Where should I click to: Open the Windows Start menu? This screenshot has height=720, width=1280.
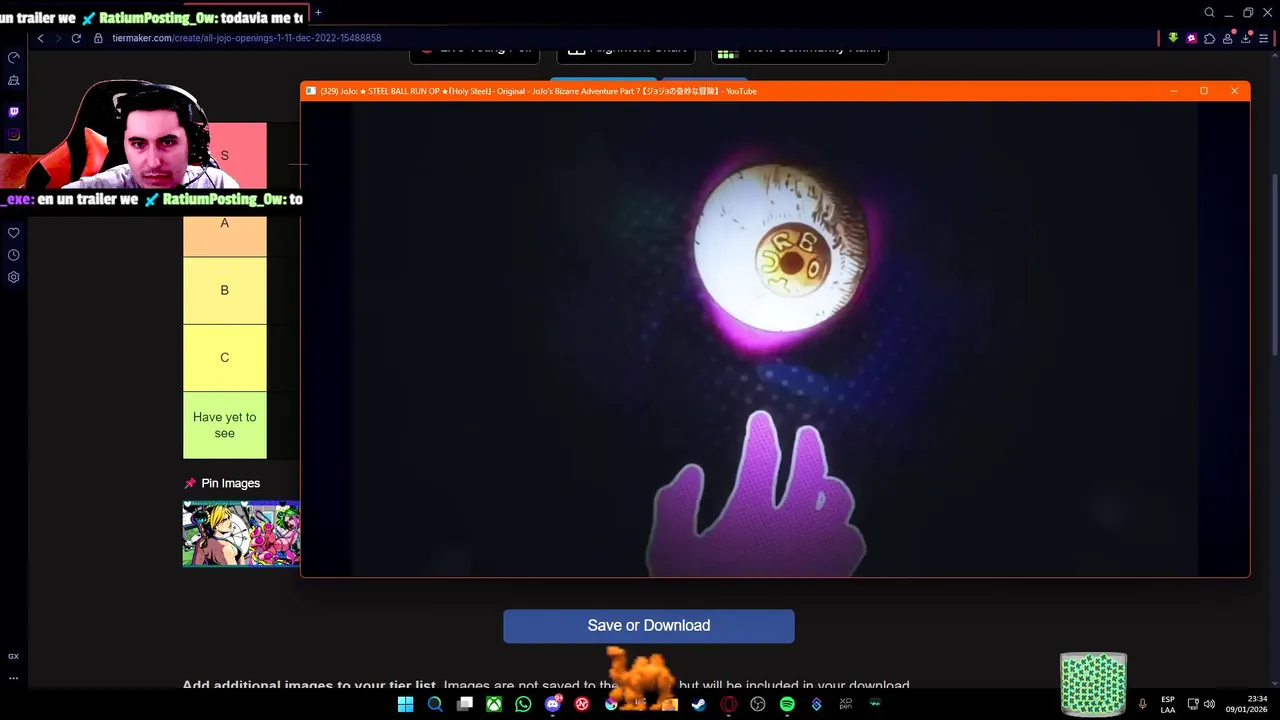click(x=405, y=704)
